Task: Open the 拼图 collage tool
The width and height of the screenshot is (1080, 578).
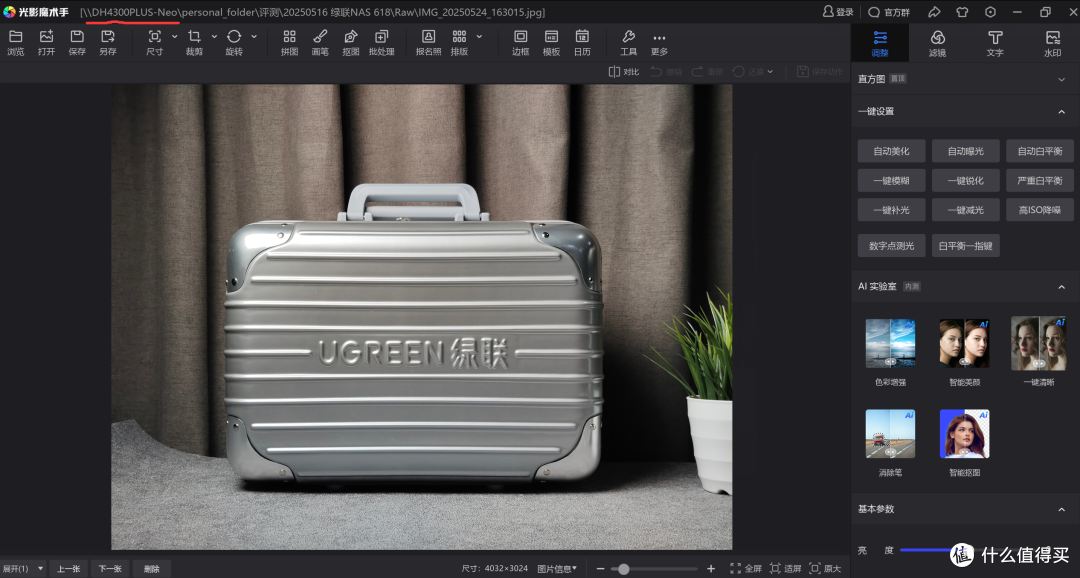Action: point(289,43)
